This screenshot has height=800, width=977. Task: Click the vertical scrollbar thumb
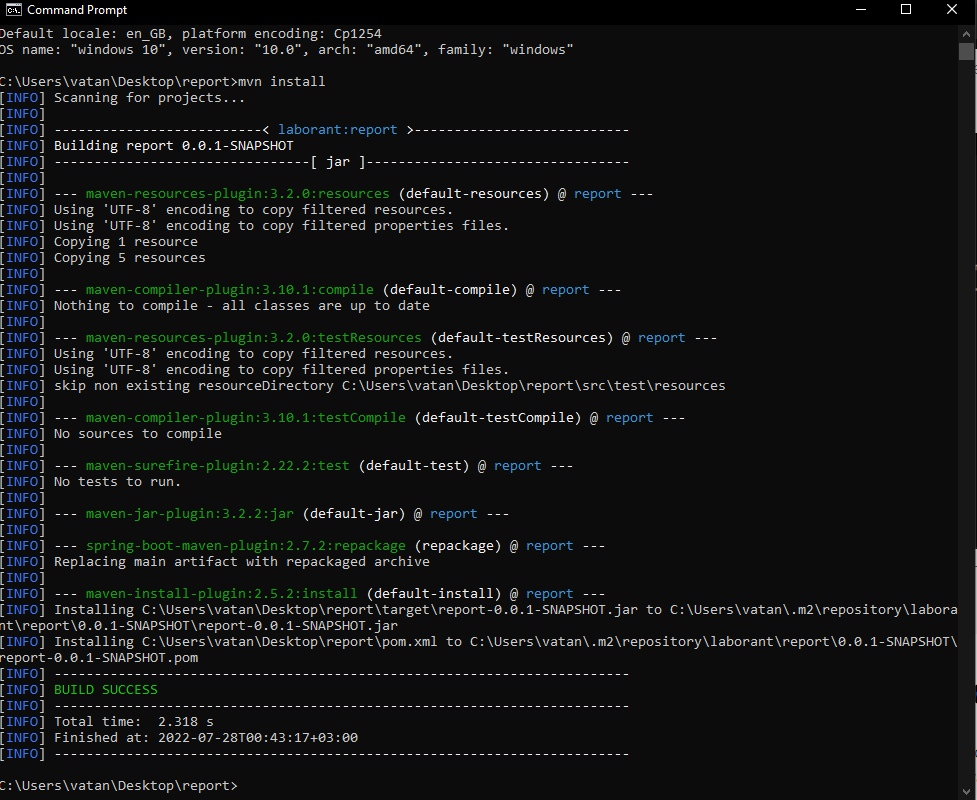tap(966, 51)
